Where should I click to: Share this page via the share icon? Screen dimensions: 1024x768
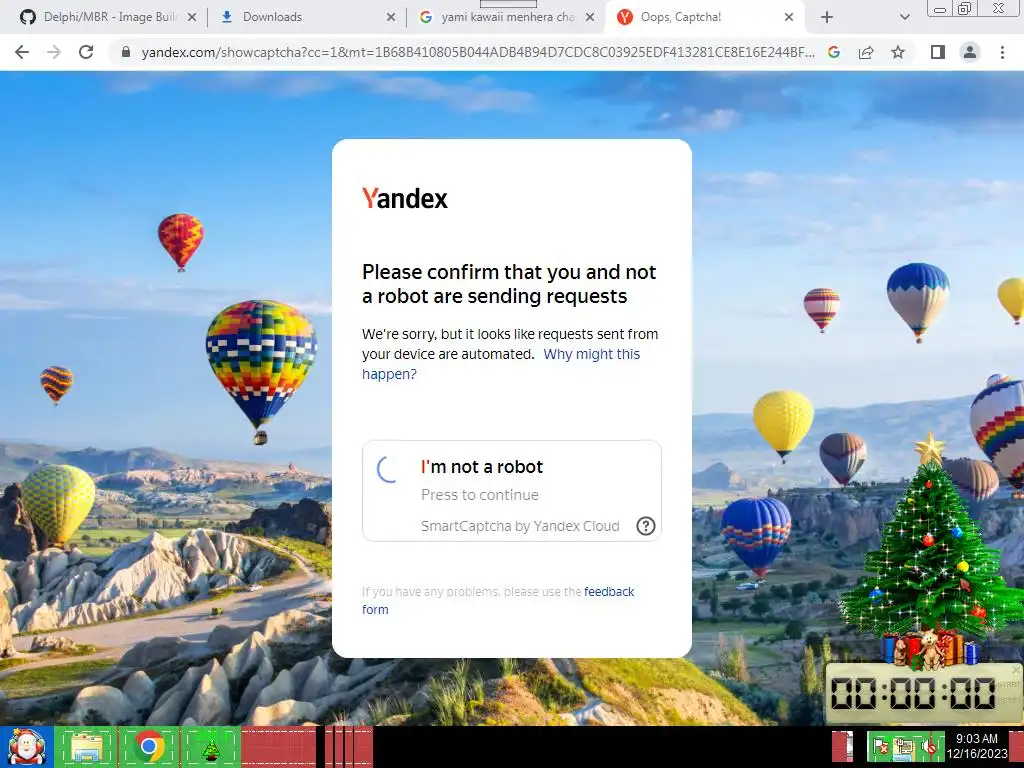(866, 52)
